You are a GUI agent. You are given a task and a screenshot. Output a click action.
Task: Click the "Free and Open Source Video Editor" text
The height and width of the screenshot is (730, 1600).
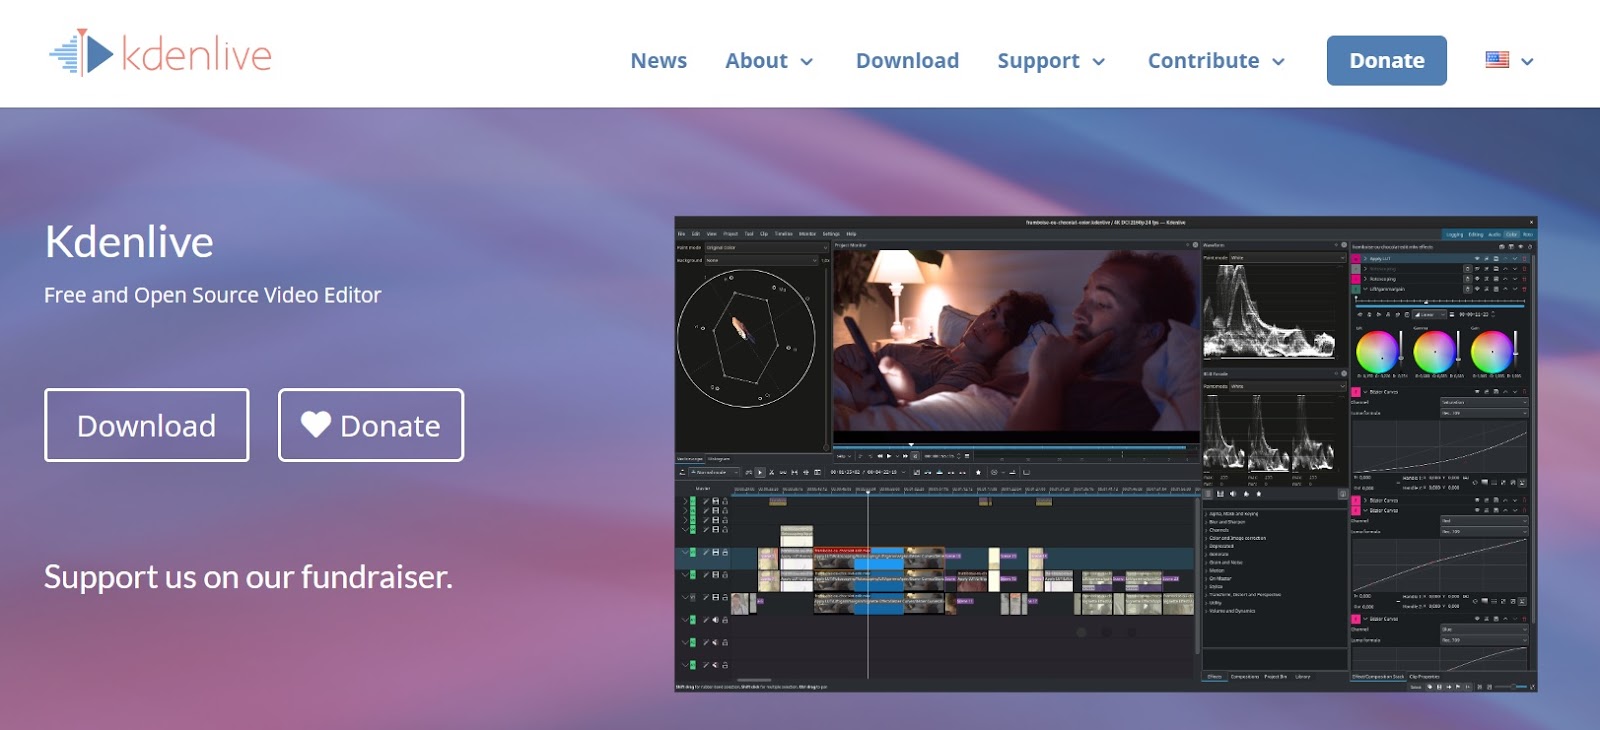click(x=212, y=295)
